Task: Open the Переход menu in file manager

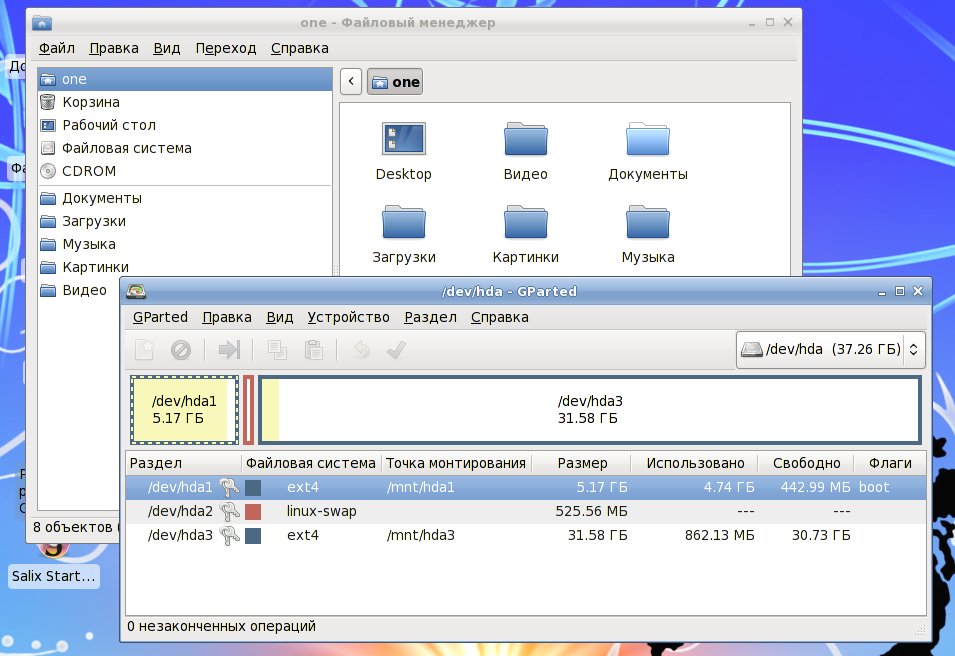Action: click(225, 48)
